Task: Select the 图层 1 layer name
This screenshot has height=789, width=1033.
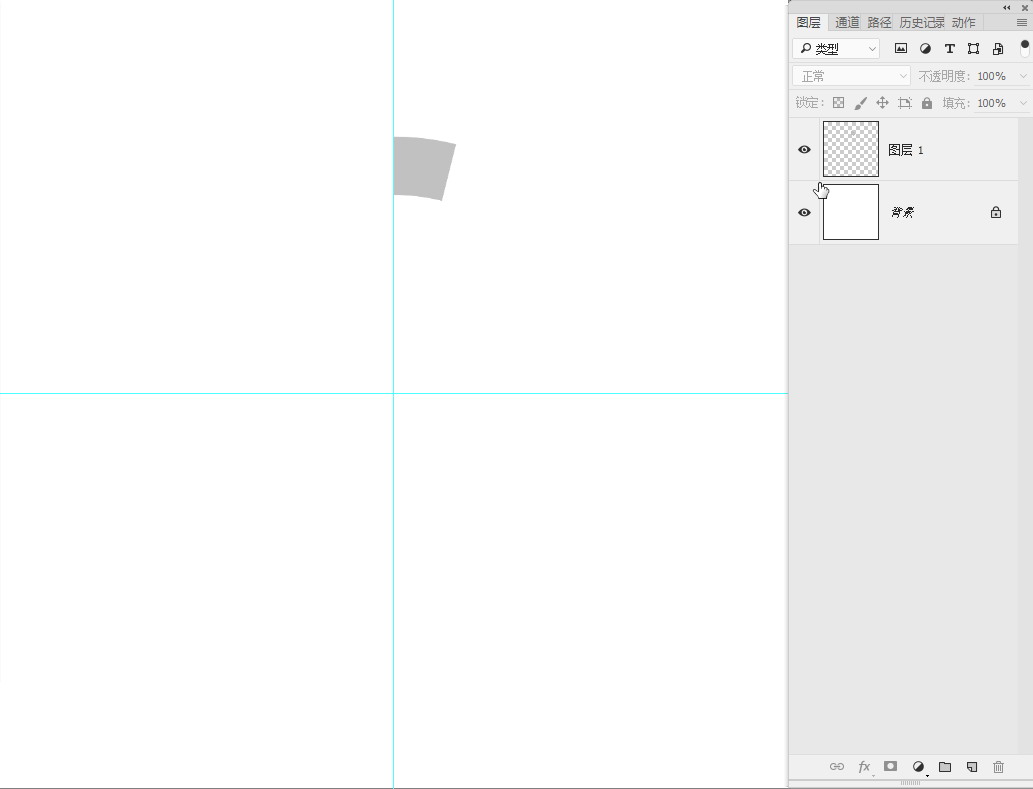Action: [x=906, y=150]
